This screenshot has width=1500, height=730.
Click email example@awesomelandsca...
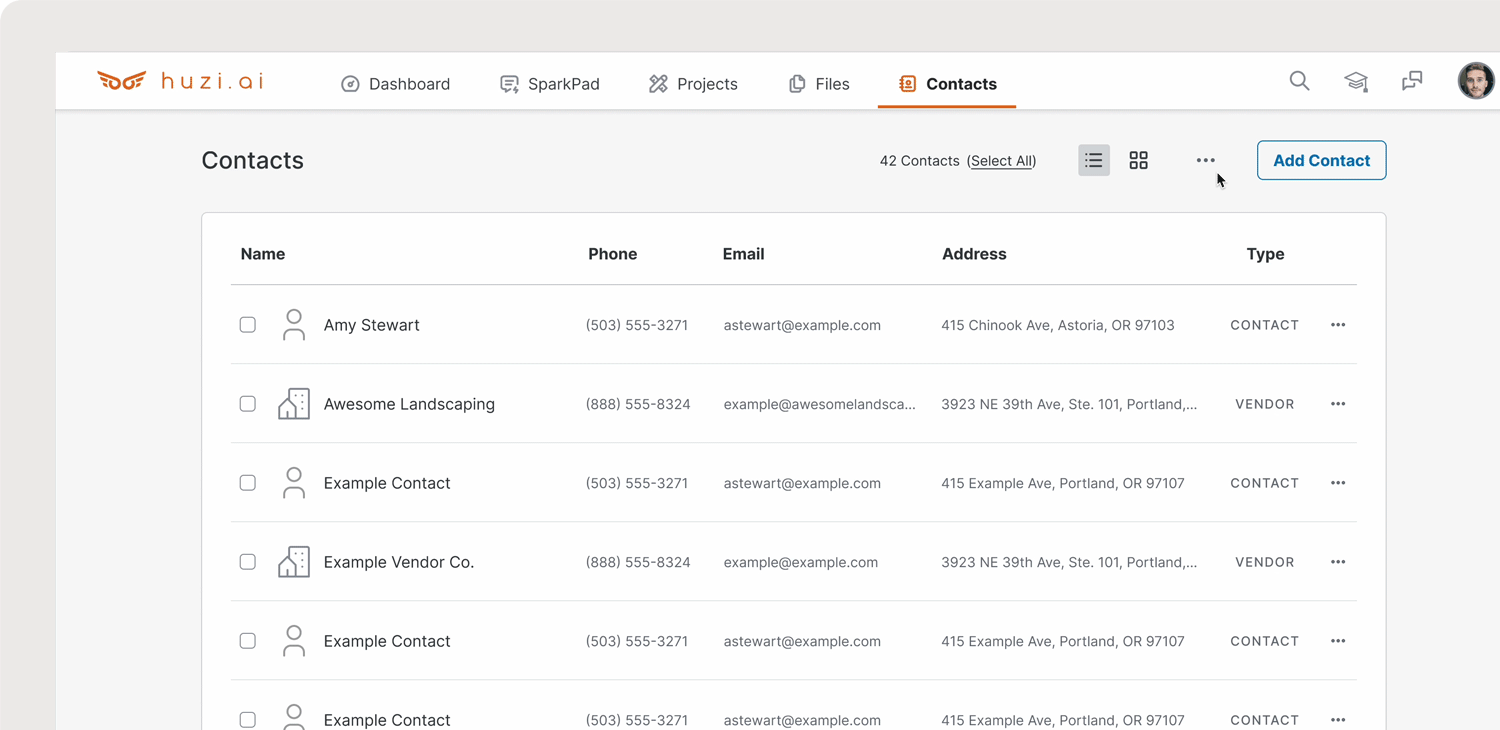pos(819,404)
